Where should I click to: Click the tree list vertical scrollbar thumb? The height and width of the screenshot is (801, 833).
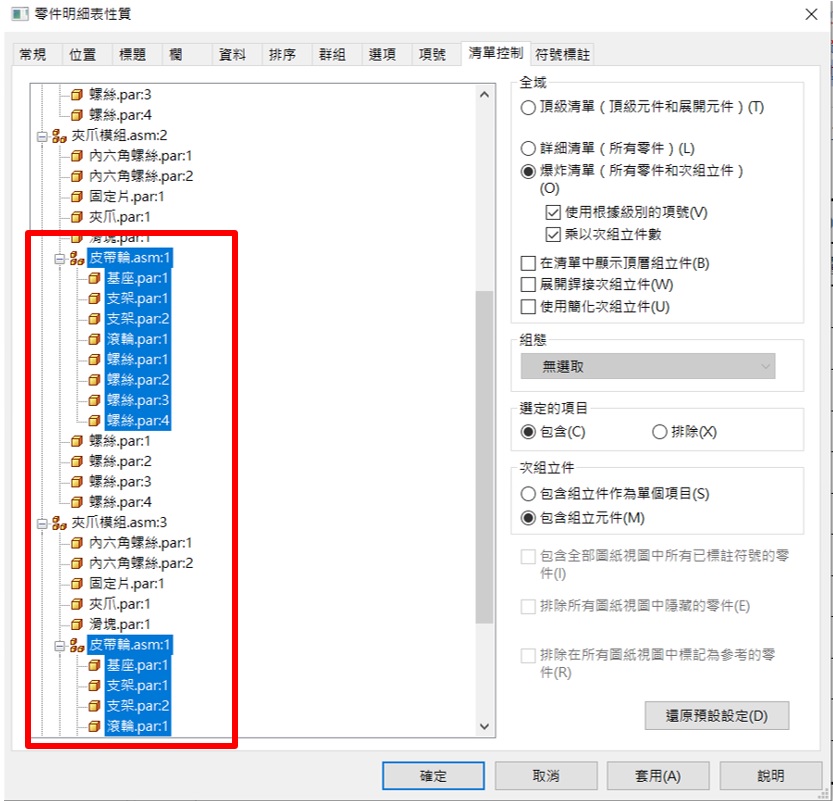tap(484, 457)
